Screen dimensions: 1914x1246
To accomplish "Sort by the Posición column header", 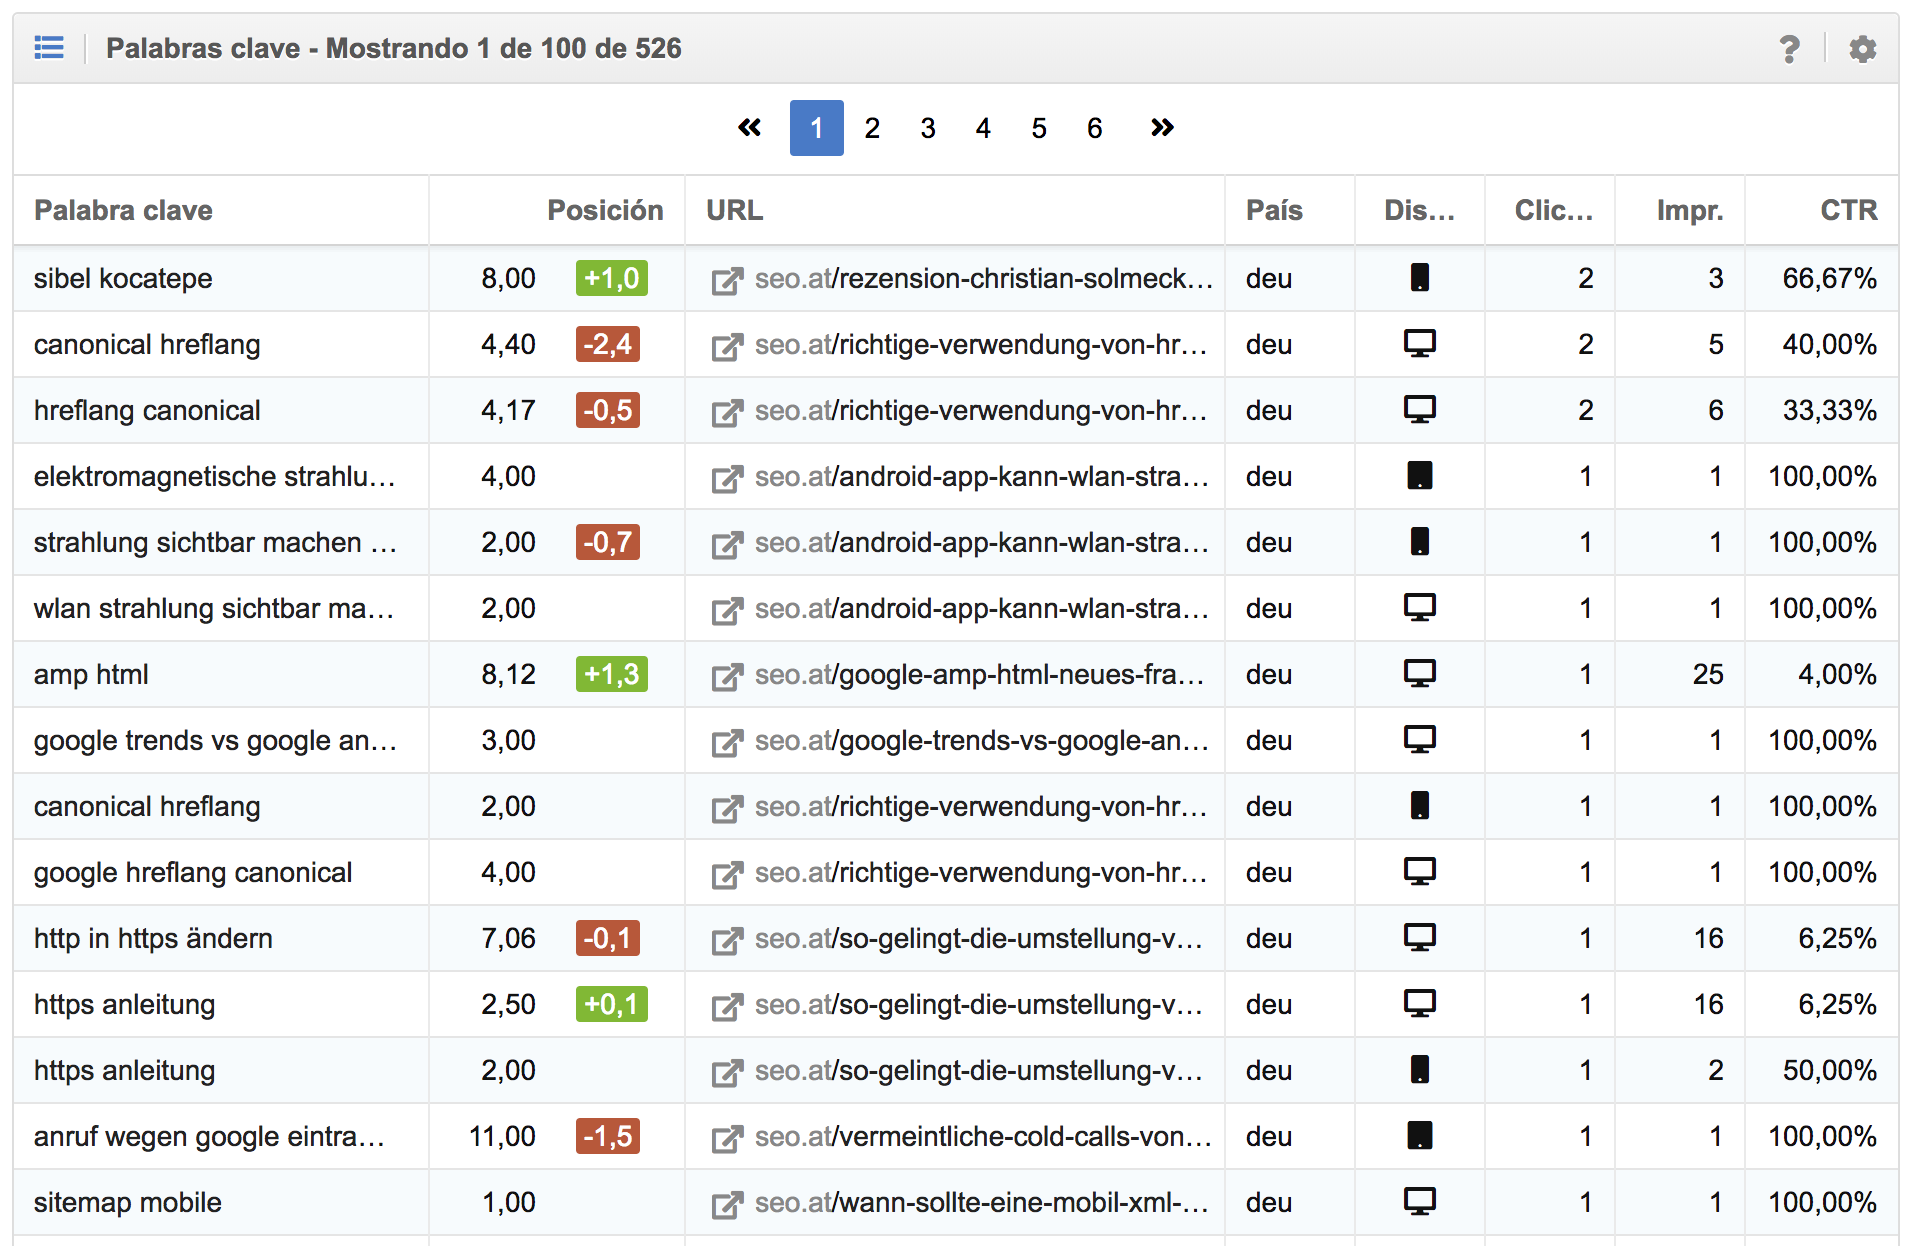I will point(604,210).
